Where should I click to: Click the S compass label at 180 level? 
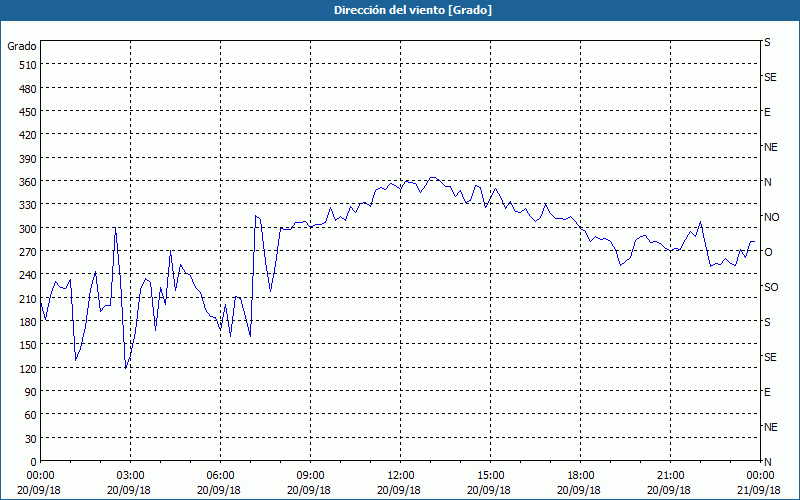767,322
